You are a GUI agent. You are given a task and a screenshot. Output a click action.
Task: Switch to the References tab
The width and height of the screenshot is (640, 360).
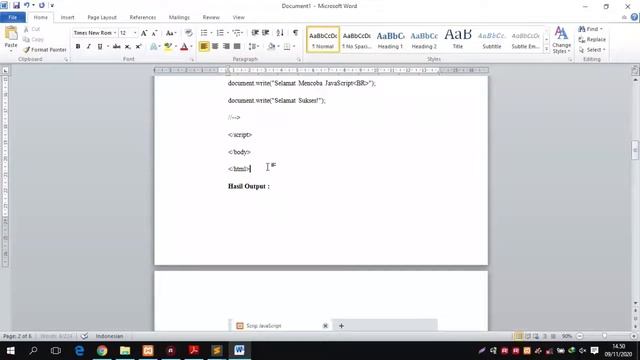point(143,18)
